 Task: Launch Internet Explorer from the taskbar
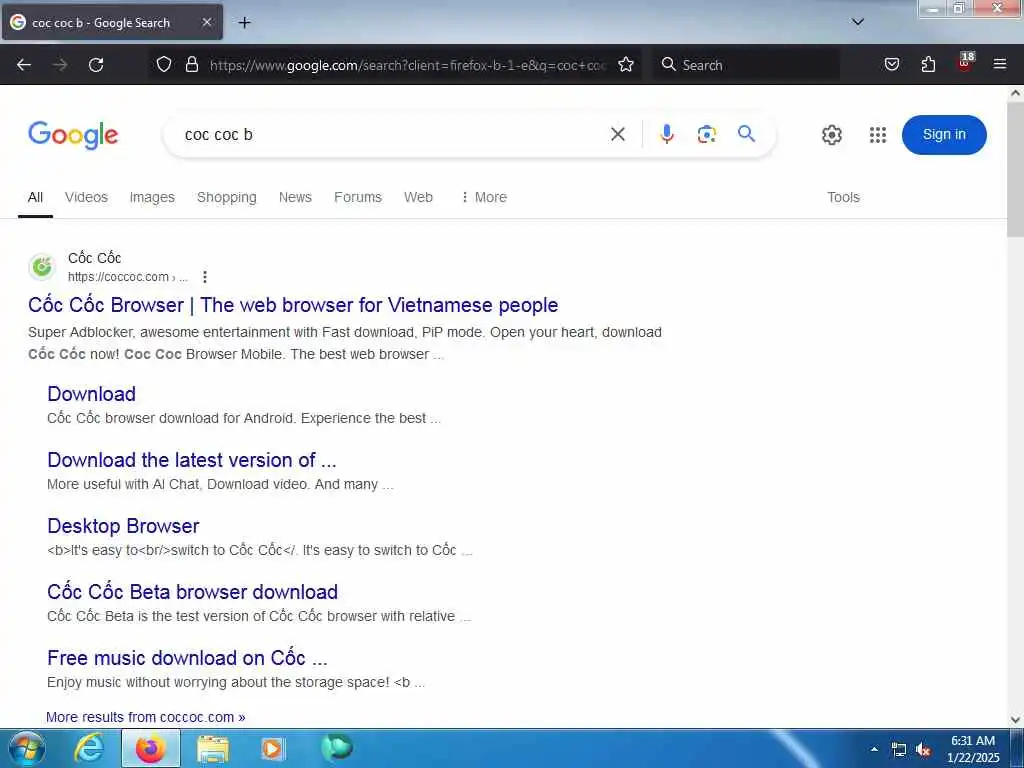(x=89, y=748)
